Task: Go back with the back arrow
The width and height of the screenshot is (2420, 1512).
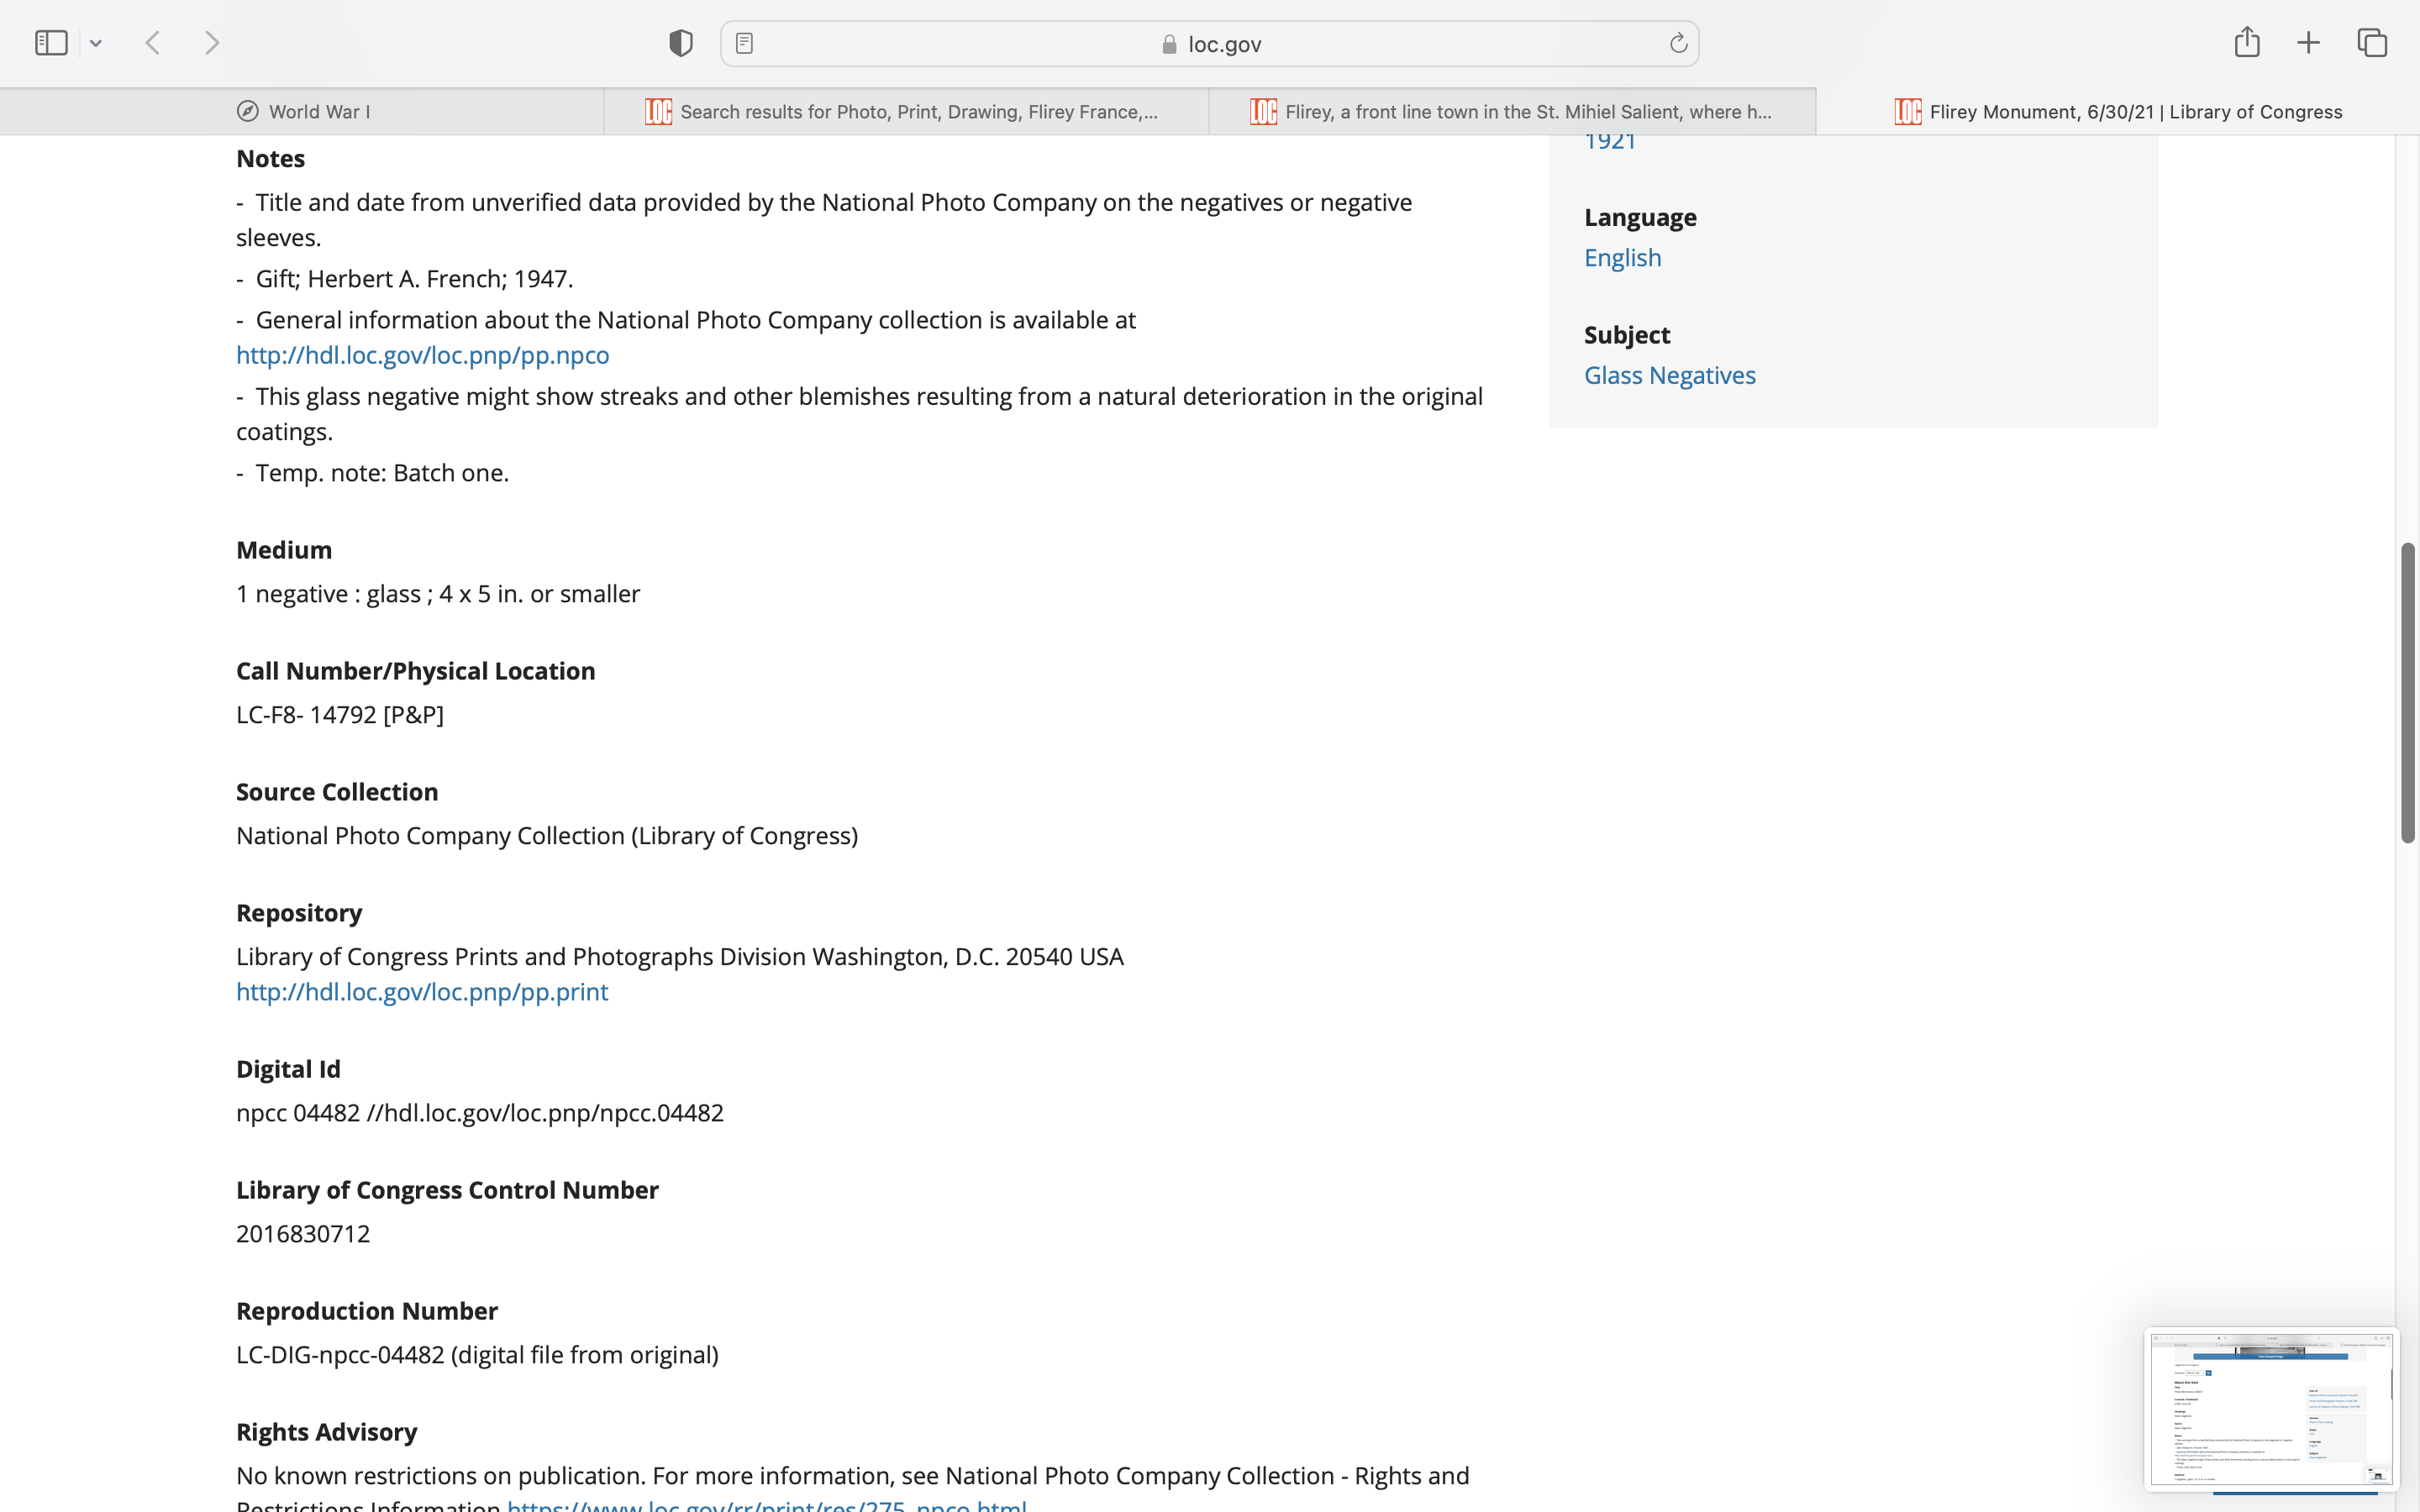Action: click(x=153, y=43)
